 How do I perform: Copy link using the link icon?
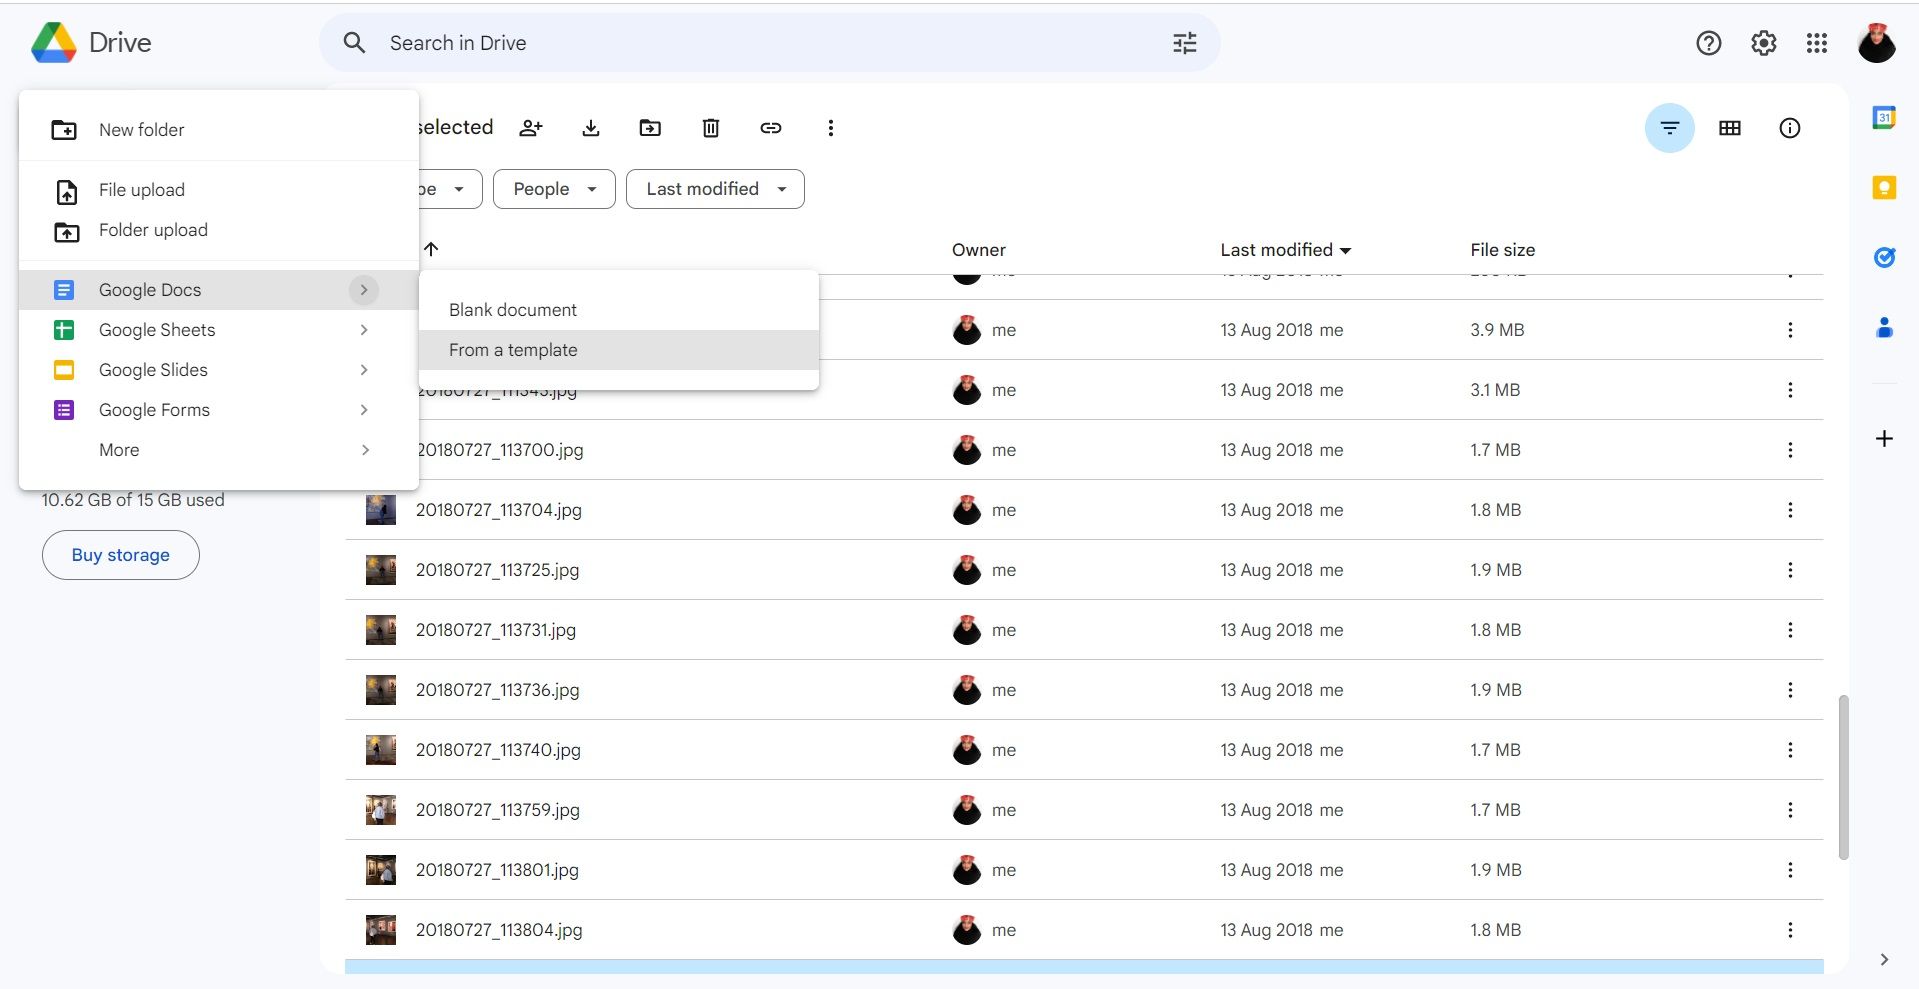pos(770,128)
